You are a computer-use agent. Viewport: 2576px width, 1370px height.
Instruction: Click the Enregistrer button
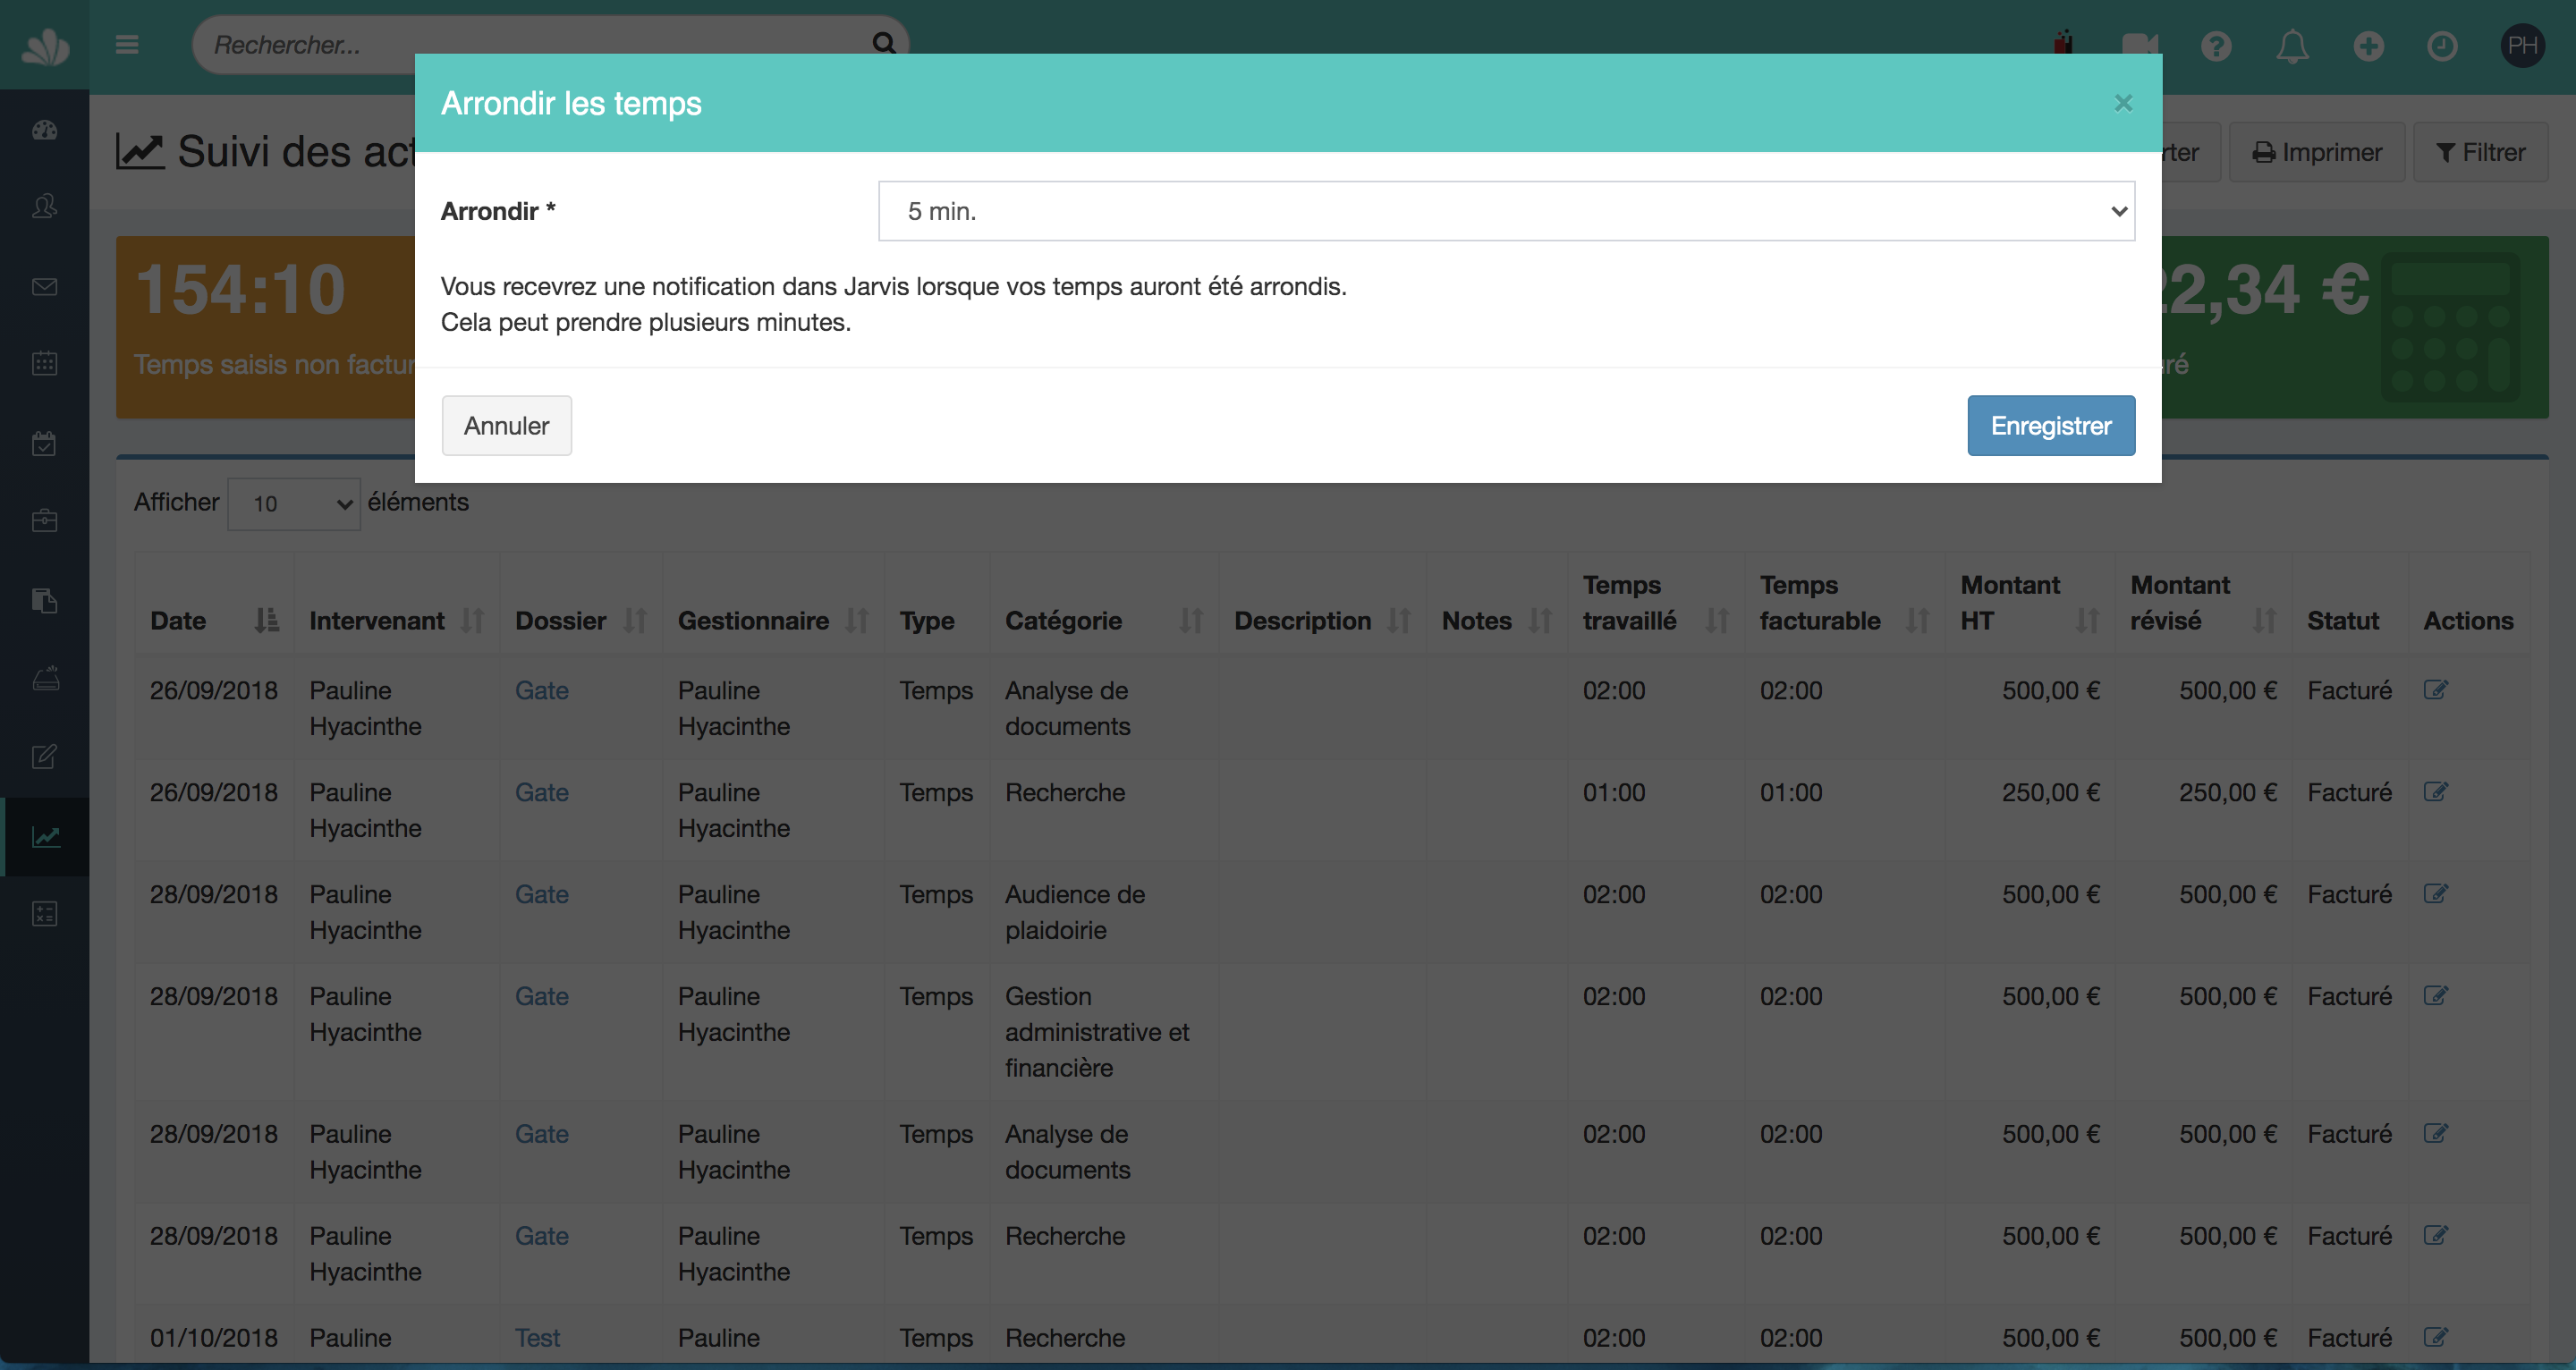(x=2051, y=426)
